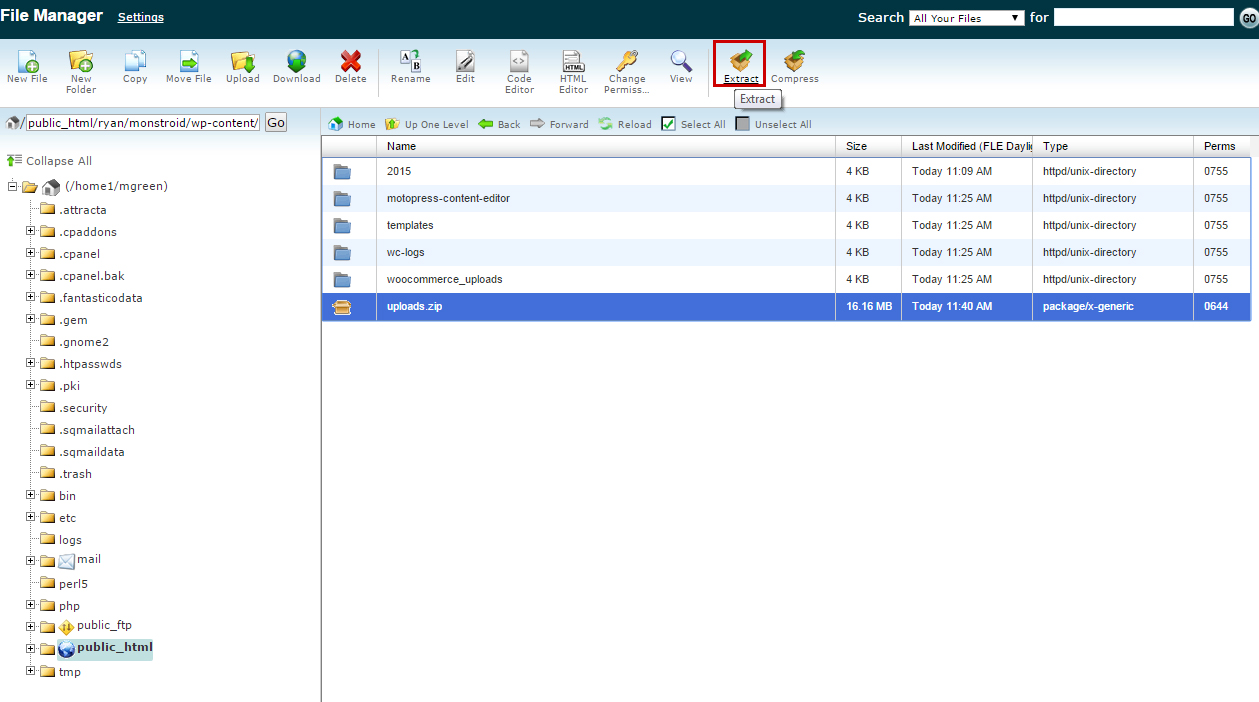This screenshot has width=1259, height=702.
Task: Expand the mail folder node
Action: 31,560
